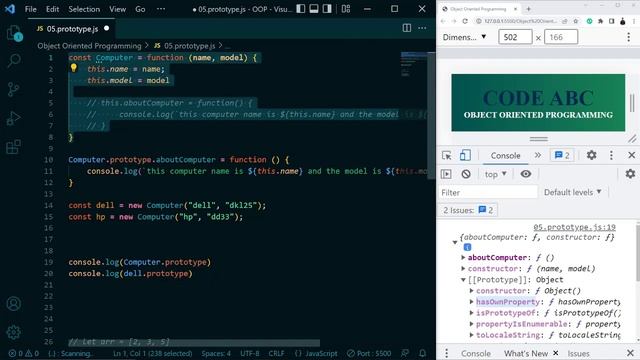This screenshot has height=360, width=640.
Task: Open the Selection menu
Action: (x=84, y=9)
